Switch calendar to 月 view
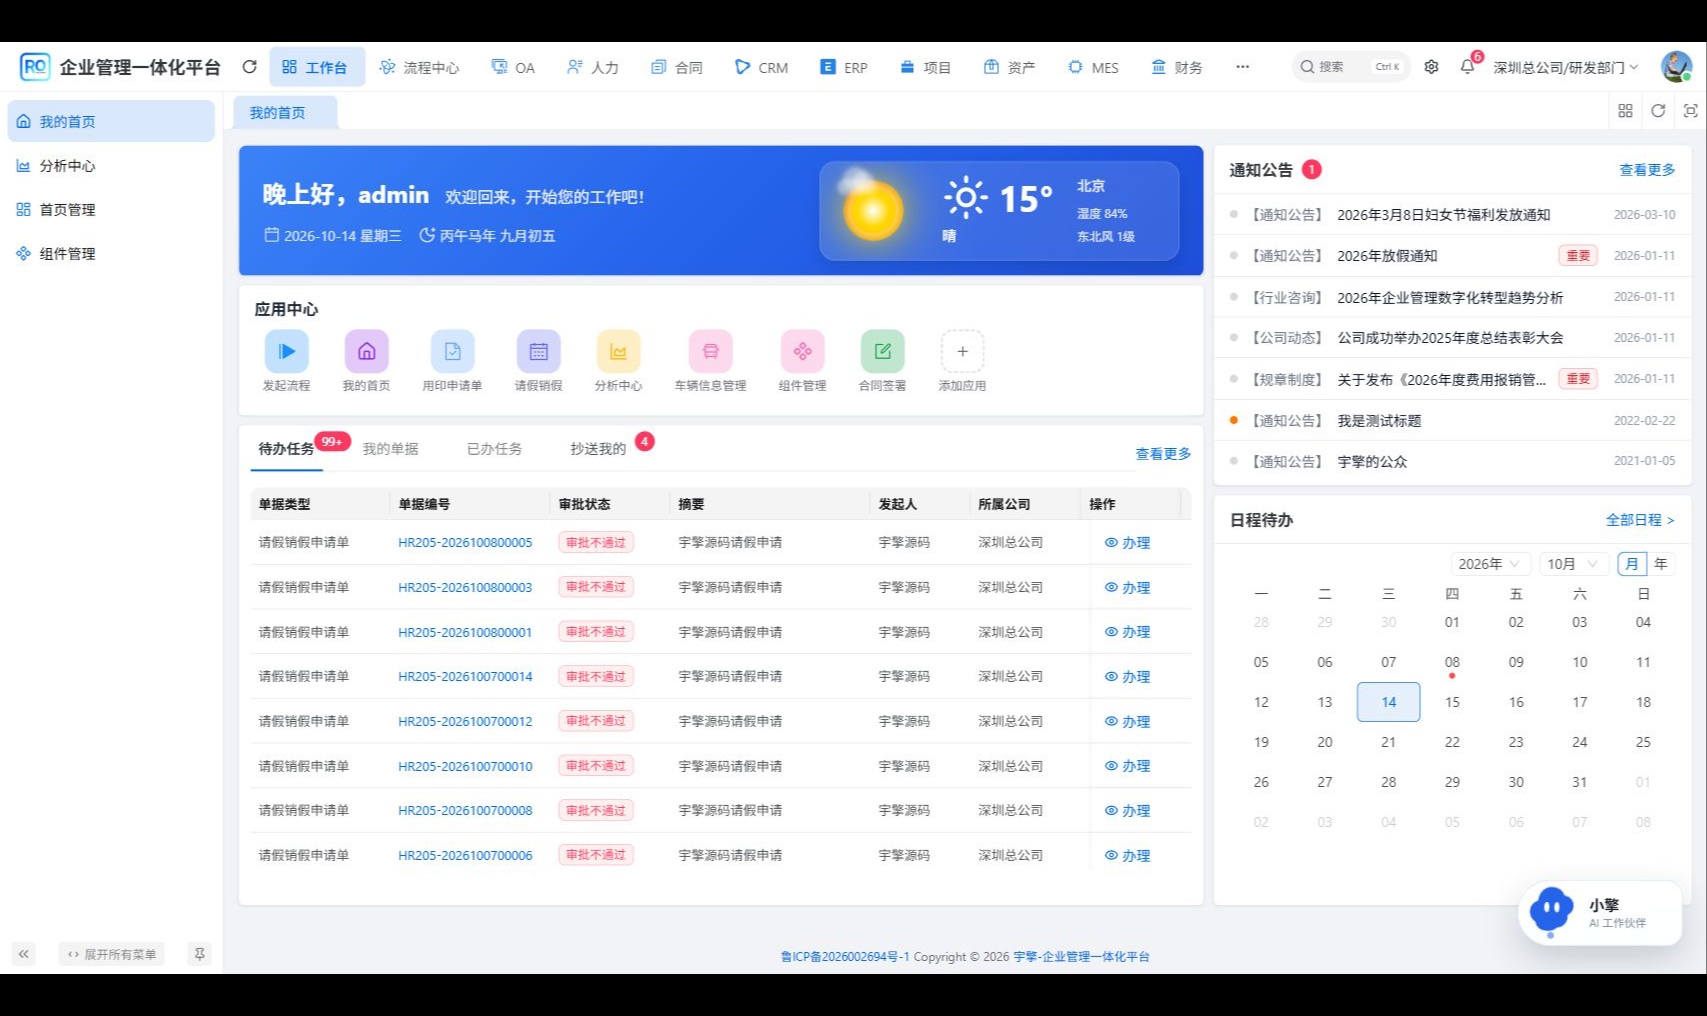Screen dimensions: 1707x1016 tap(1632, 564)
